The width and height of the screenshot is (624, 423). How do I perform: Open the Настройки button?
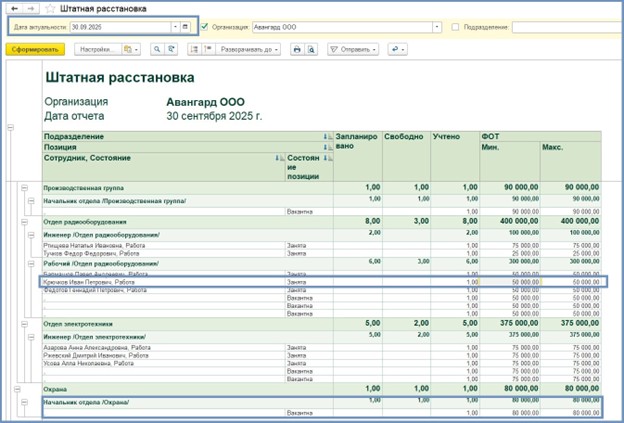pyautogui.click(x=96, y=48)
